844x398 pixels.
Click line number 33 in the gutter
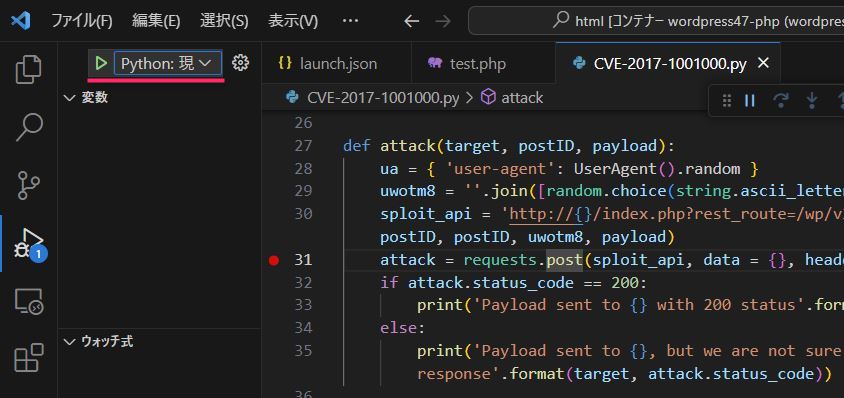[303, 305]
